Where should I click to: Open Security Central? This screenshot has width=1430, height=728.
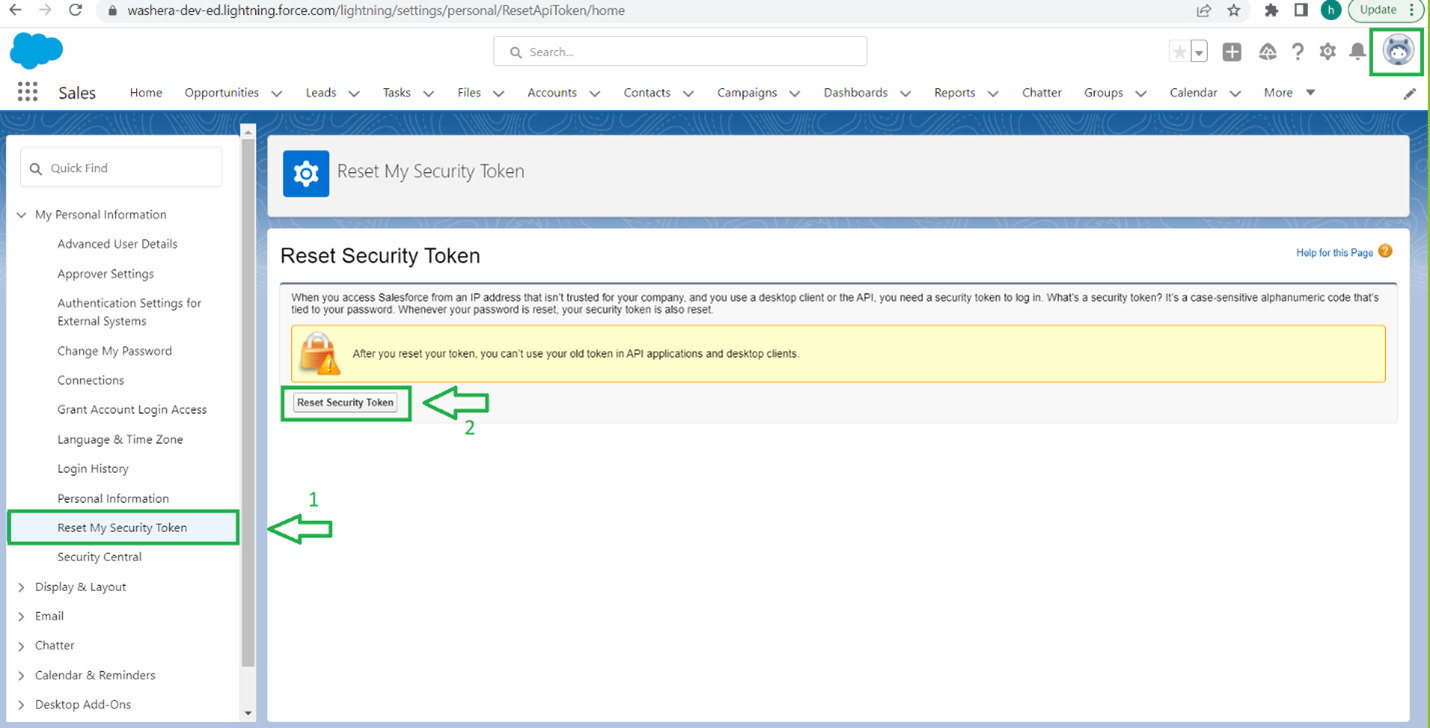click(x=99, y=557)
